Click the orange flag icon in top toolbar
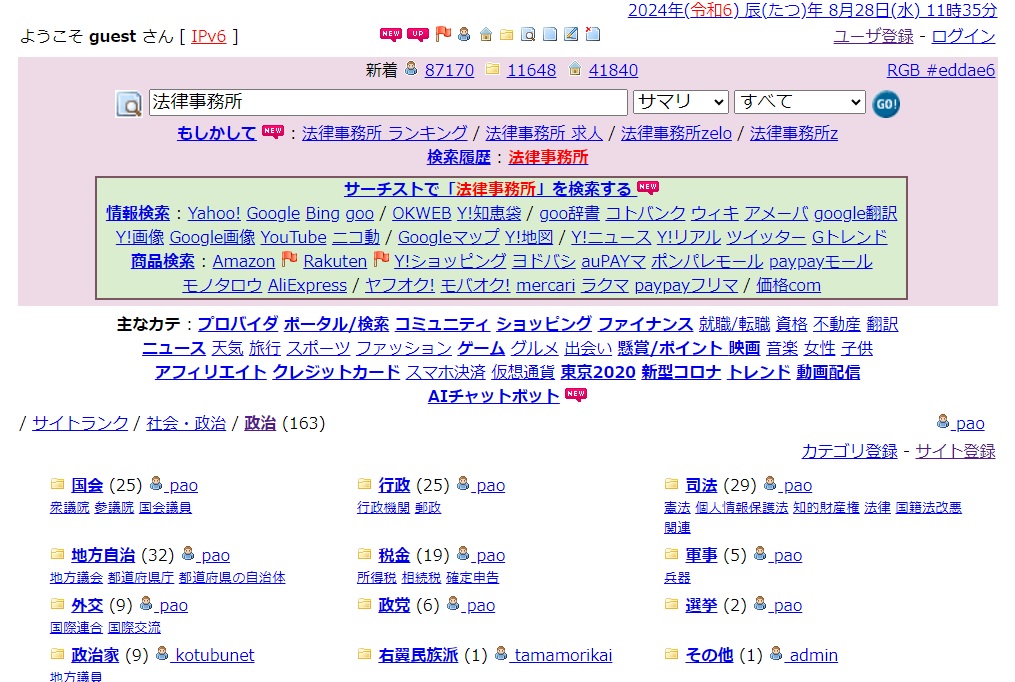 (443, 35)
